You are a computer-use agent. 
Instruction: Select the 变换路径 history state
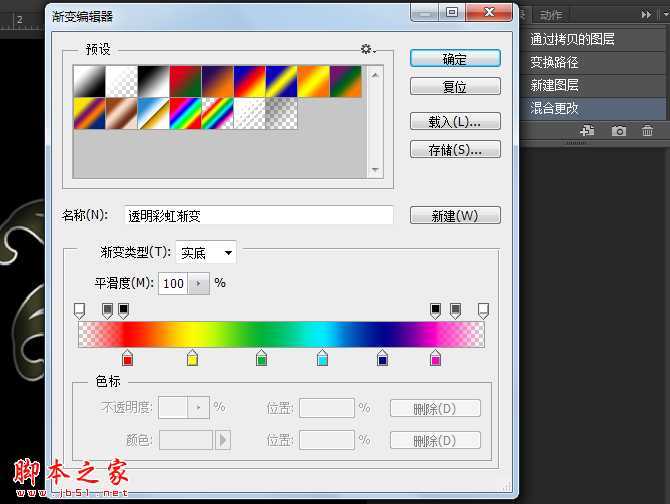554,62
